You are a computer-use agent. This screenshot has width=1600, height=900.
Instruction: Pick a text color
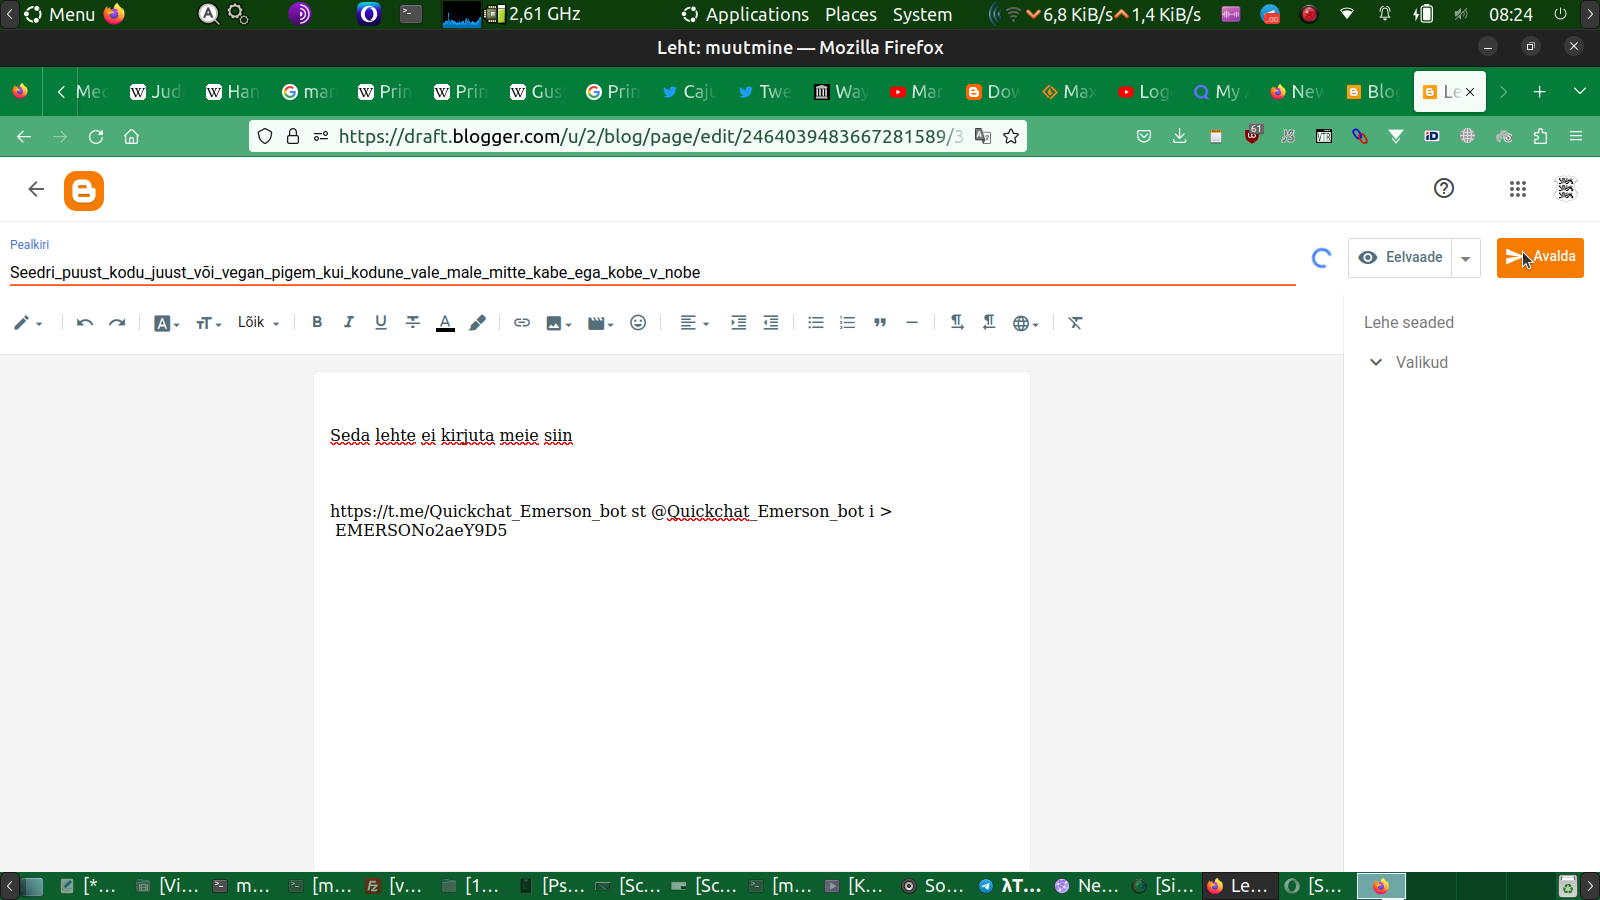(x=445, y=323)
